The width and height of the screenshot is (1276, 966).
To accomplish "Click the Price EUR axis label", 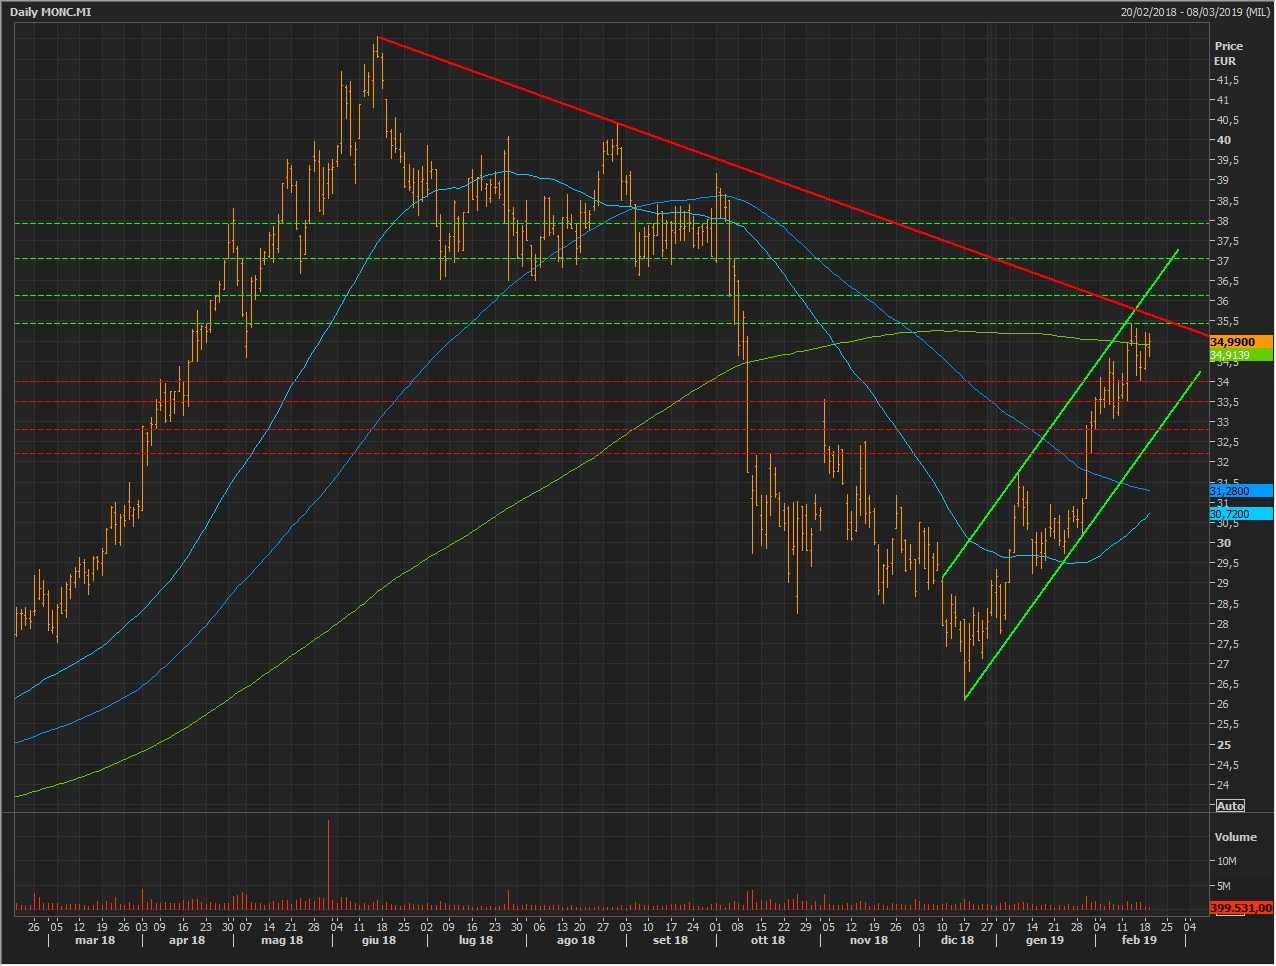I will [x=1228, y=53].
